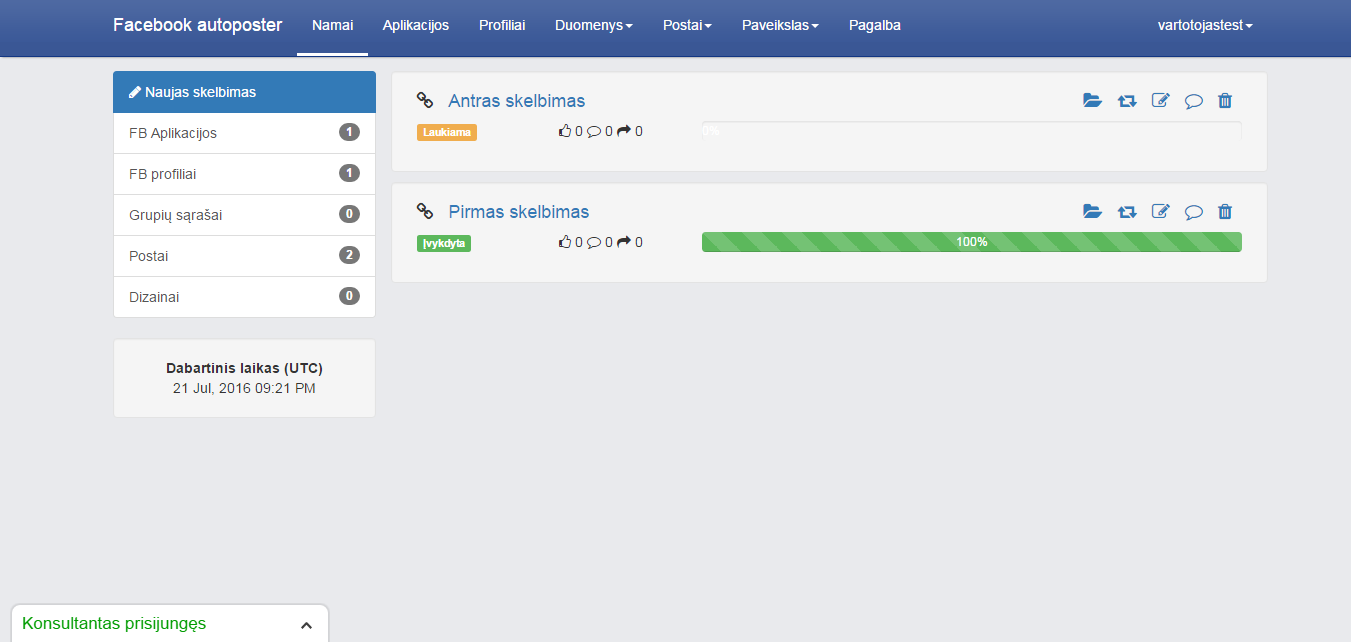Go to the Namai tab
The height and width of the screenshot is (642, 1351).
333,26
